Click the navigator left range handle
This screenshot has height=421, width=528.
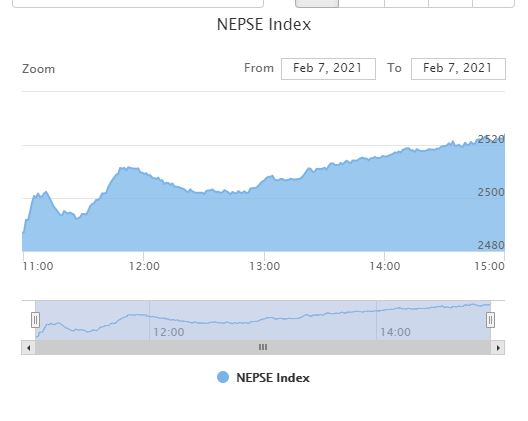coord(35,320)
